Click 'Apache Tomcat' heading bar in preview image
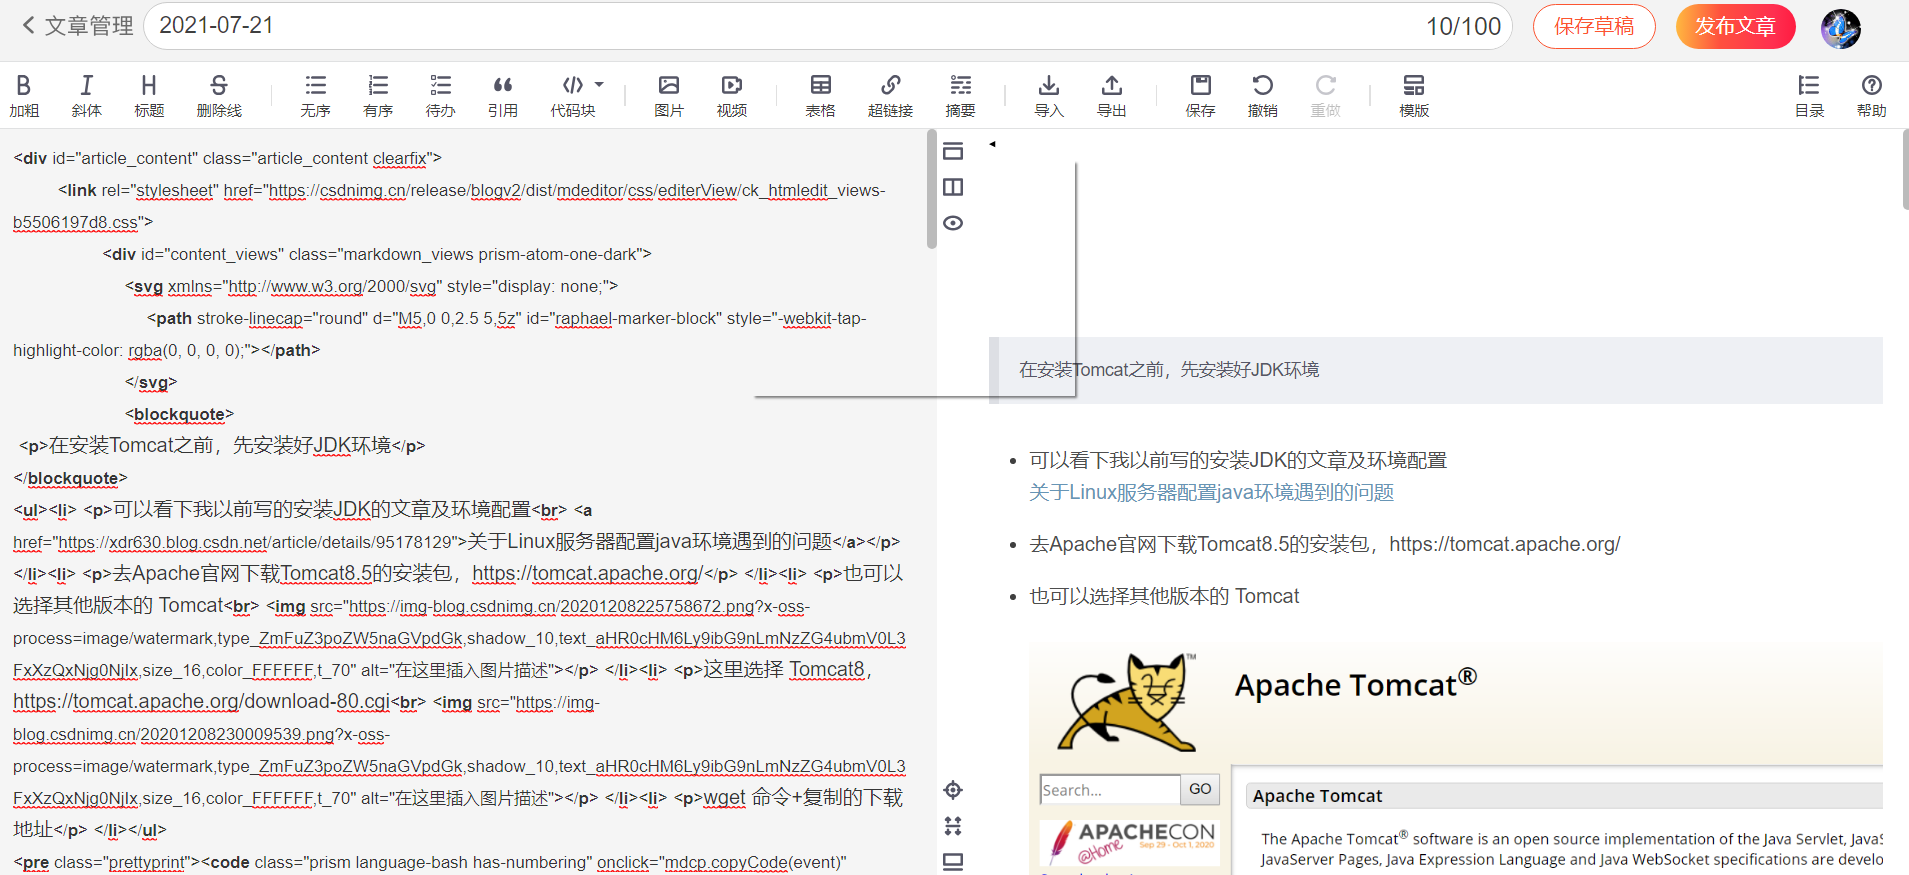1909x875 pixels. click(1565, 796)
